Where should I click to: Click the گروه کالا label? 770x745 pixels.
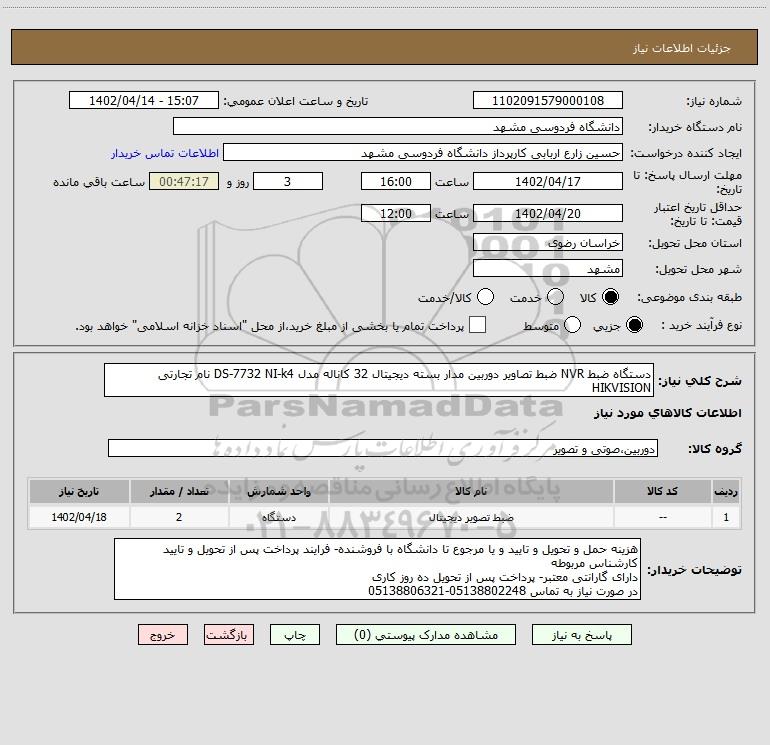[x=715, y=449]
